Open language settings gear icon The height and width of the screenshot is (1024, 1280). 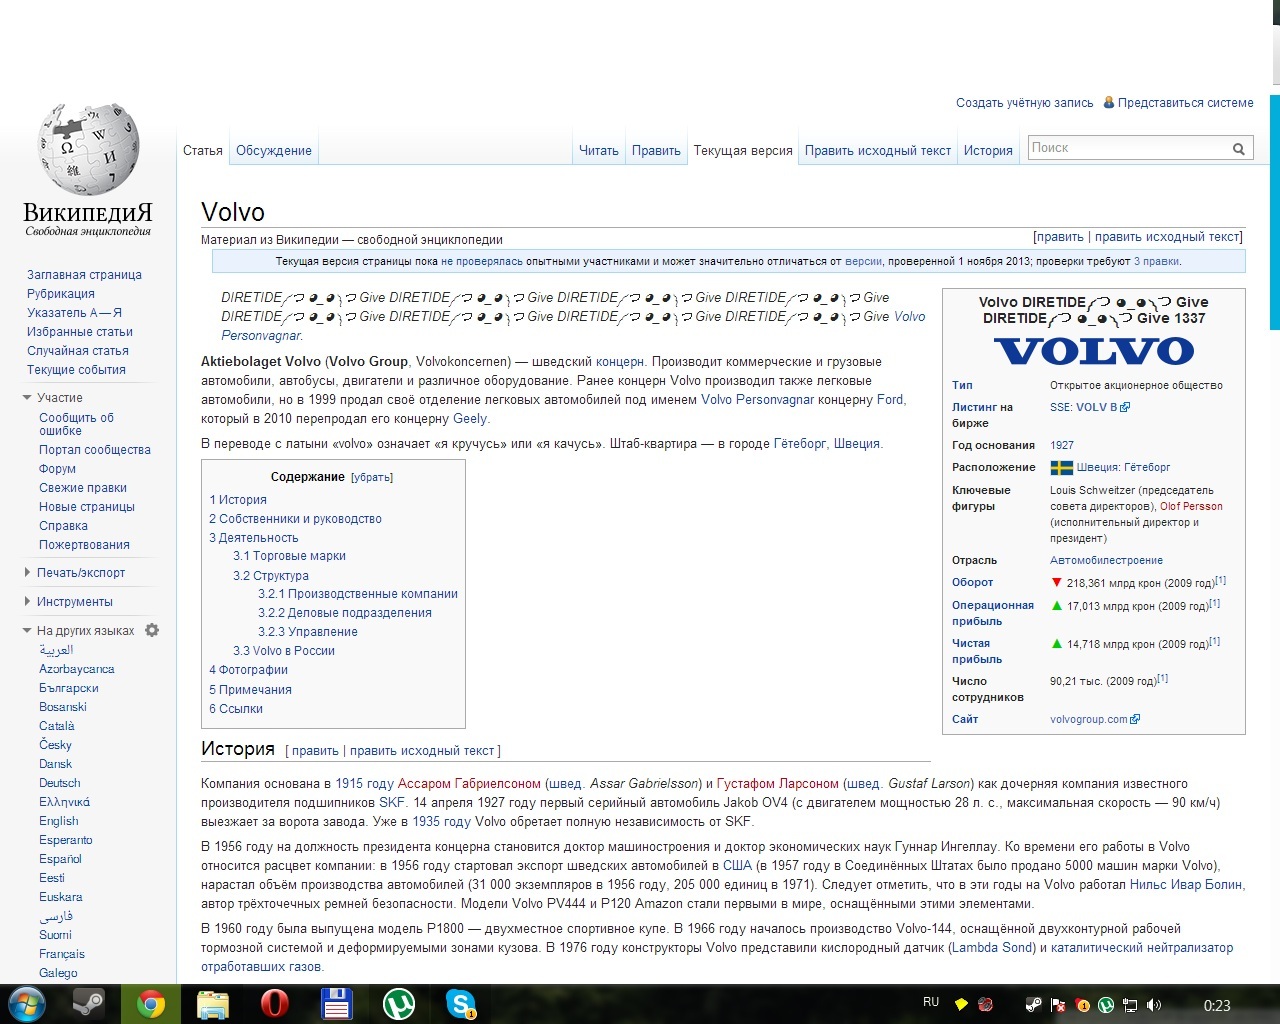coord(152,630)
